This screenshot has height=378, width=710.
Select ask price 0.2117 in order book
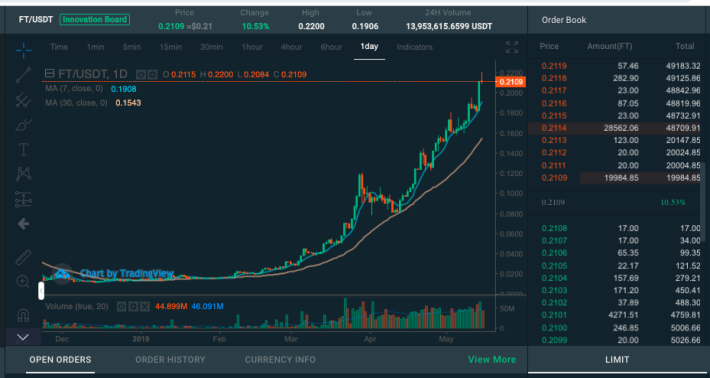(x=554, y=91)
